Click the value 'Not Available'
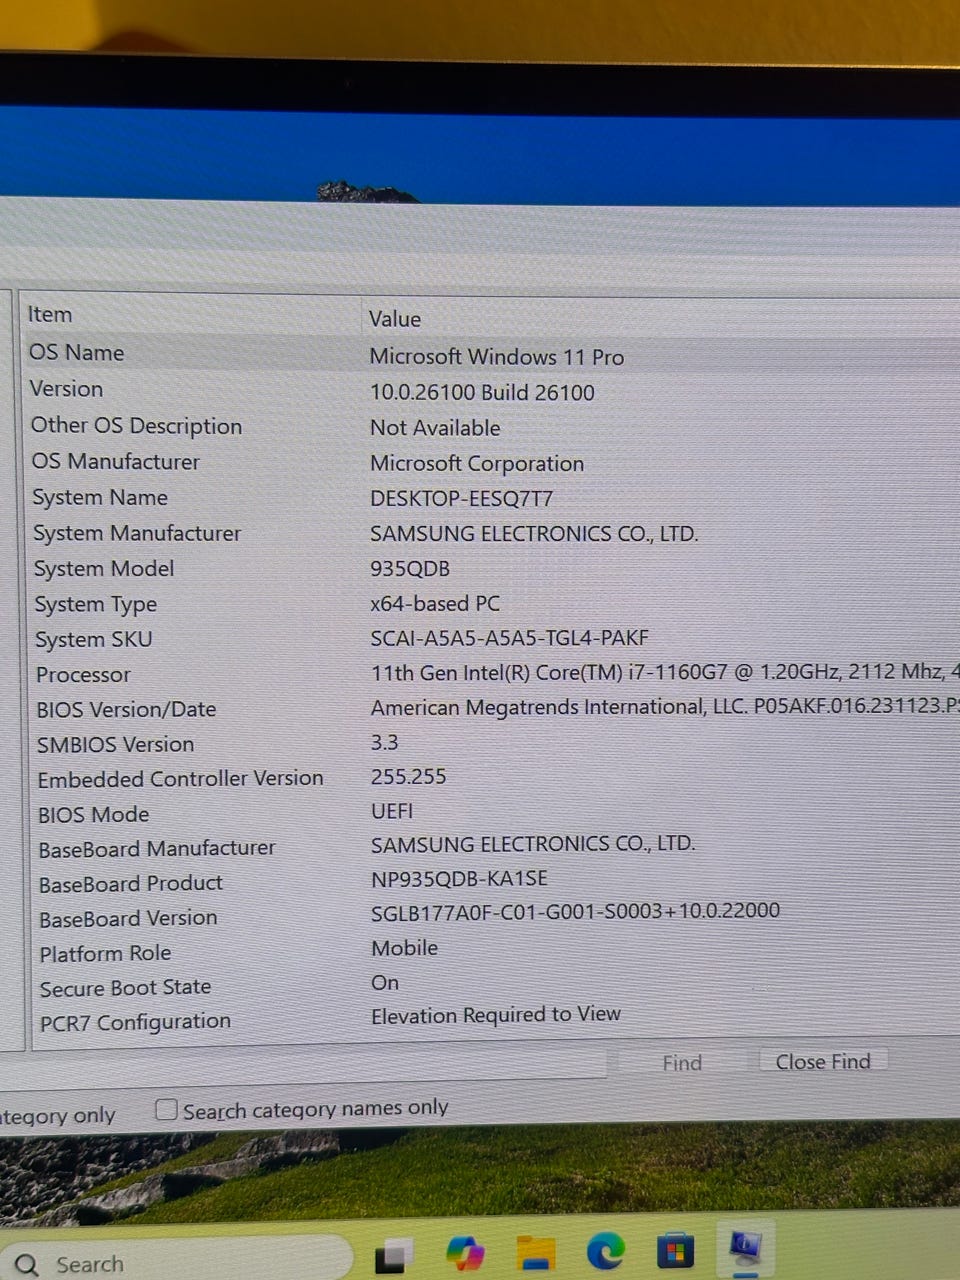960x1280 pixels. coord(435,428)
